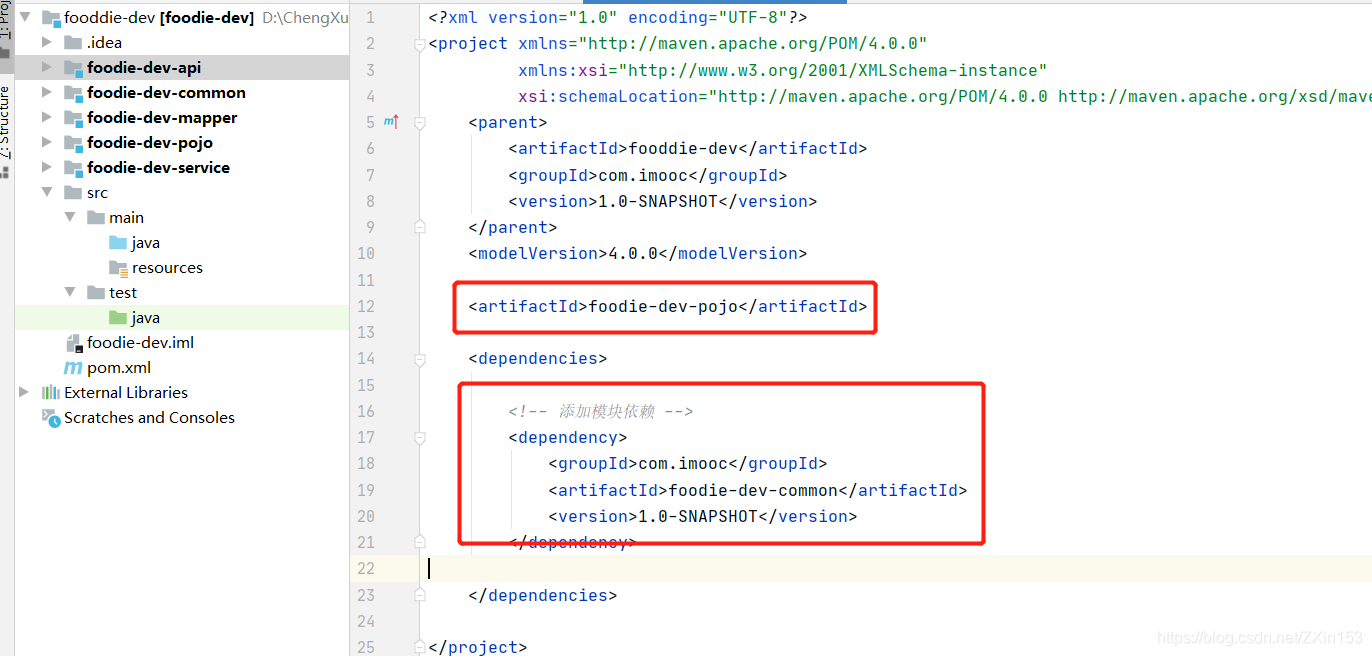The height and width of the screenshot is (656, 1372).
Task: Click fold end marker on line 9
Action: (420, 227)
